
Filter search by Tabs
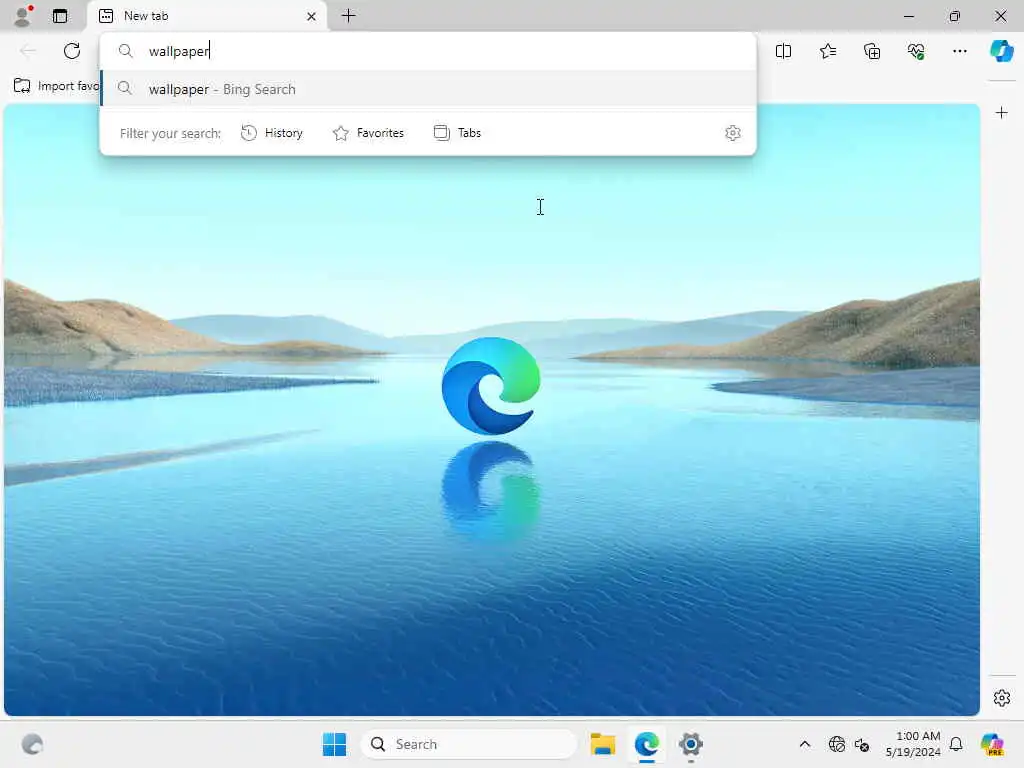coord(457,133)
